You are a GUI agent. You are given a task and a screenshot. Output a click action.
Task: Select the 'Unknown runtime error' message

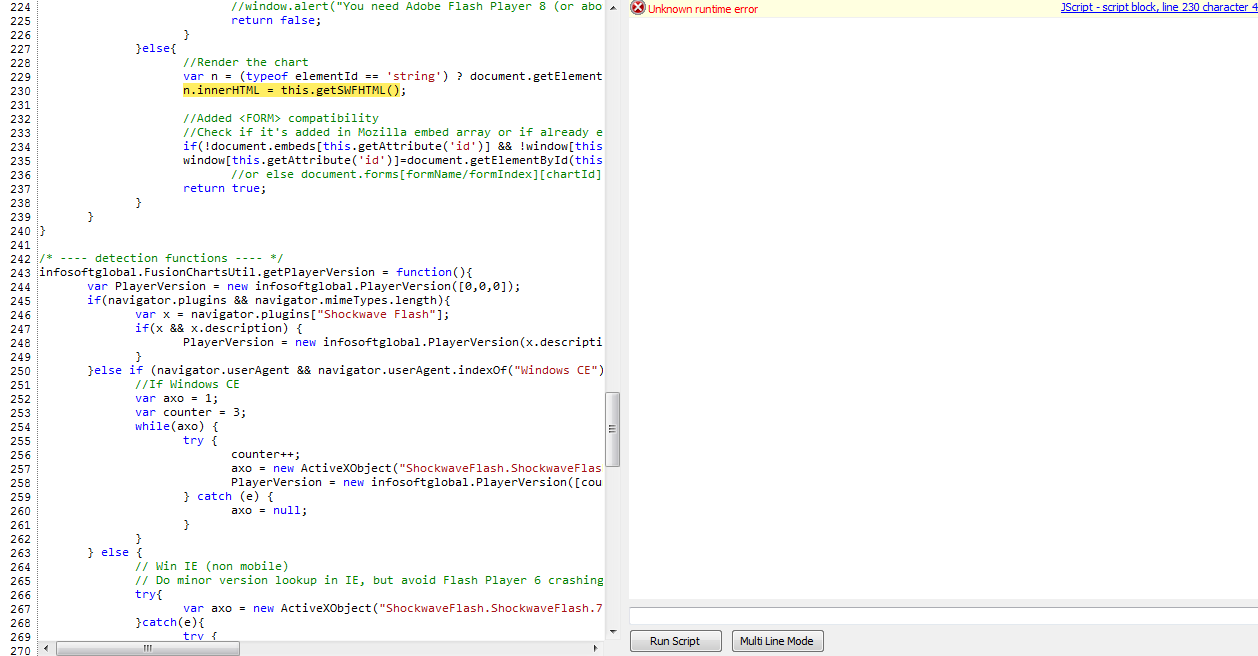click(x=703, y=9)
